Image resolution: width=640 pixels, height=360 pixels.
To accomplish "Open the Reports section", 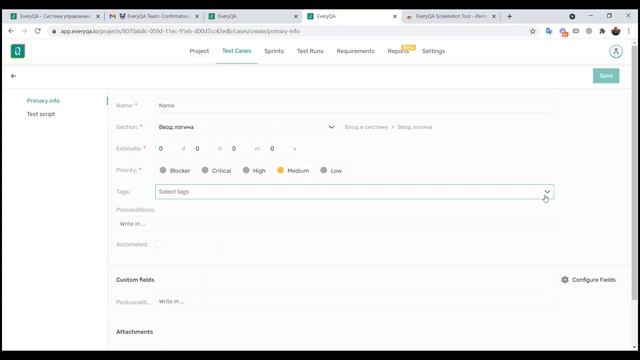I will coord(398,51).
